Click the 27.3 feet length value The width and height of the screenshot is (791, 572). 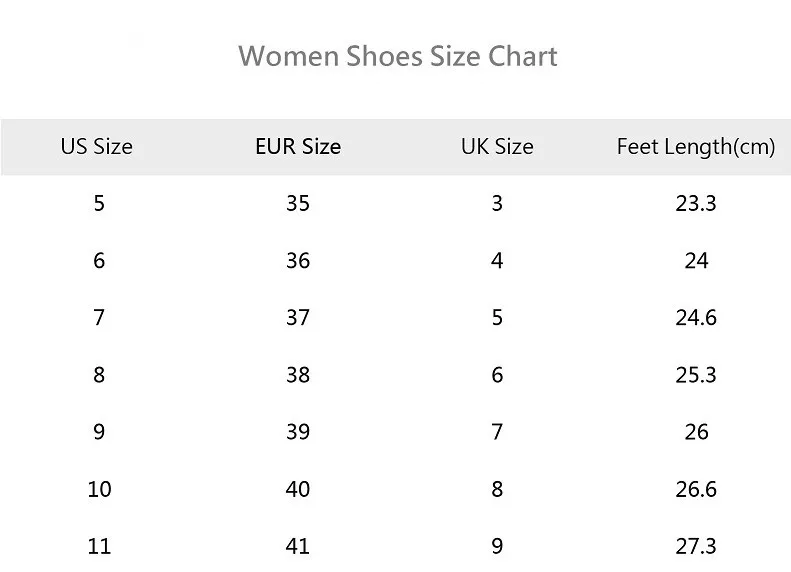(696, 546)
